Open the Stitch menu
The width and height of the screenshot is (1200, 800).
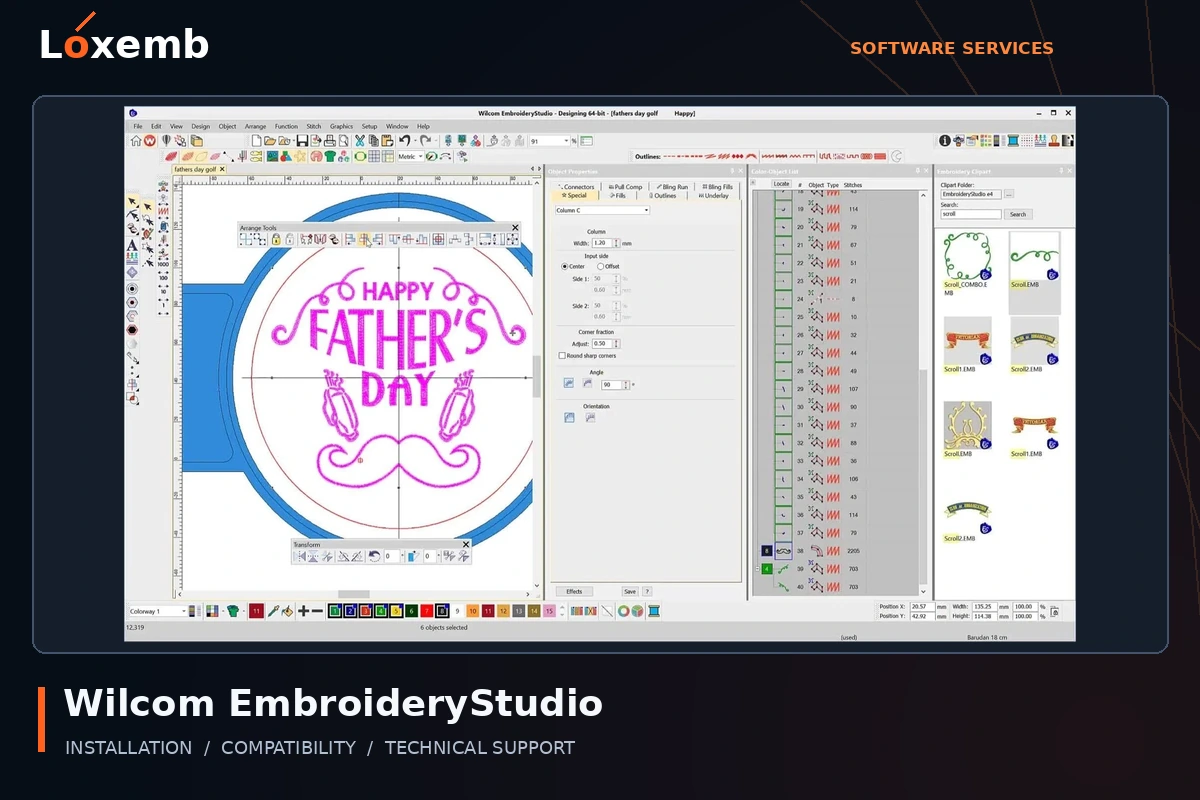point(314,126)
